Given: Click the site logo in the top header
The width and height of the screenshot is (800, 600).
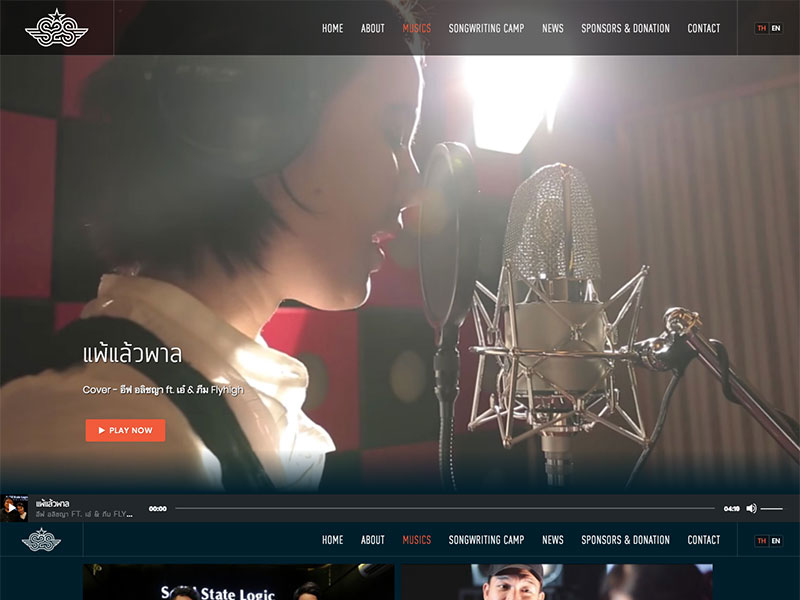Looking at the screenshot, I should coord(56,28).
